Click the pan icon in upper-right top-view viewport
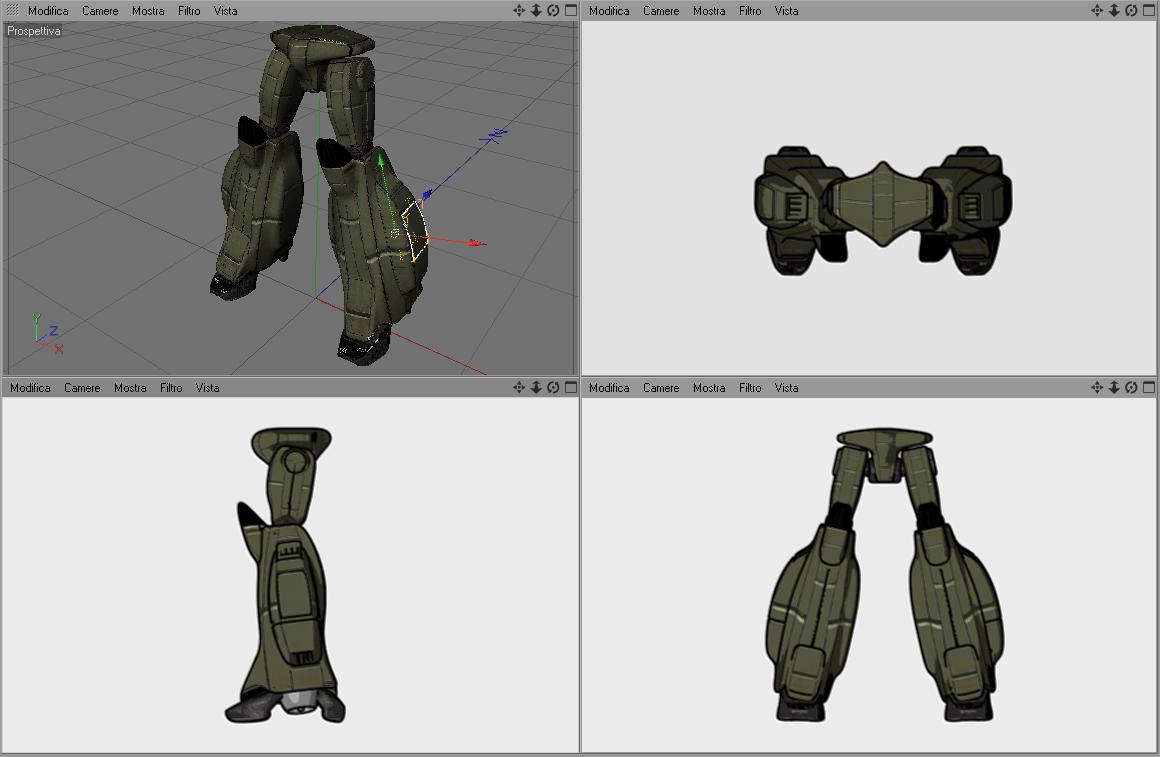This screenshot has height=757, width=1160. pos(1097,10)
